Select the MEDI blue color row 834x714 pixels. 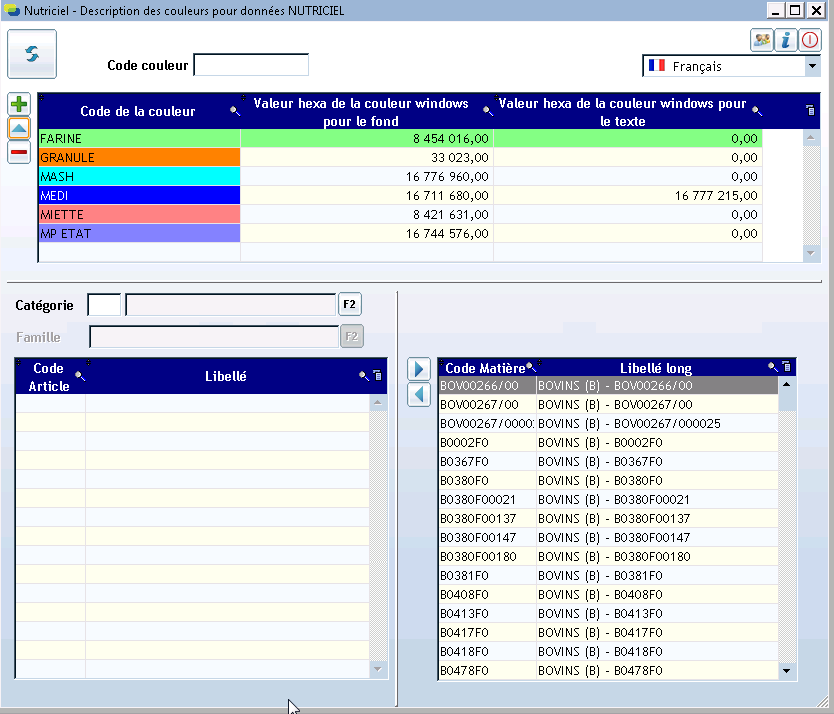(x=401, y=196)
